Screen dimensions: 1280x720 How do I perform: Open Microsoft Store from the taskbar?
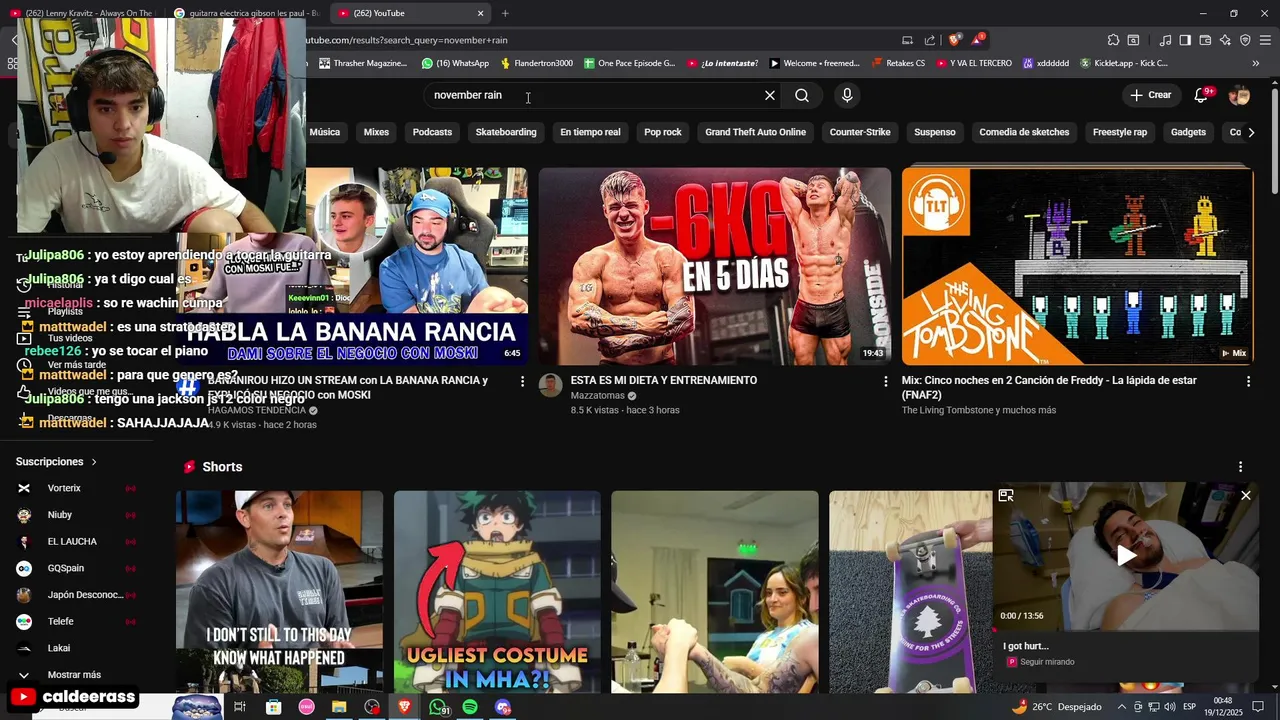pos(273,707)
